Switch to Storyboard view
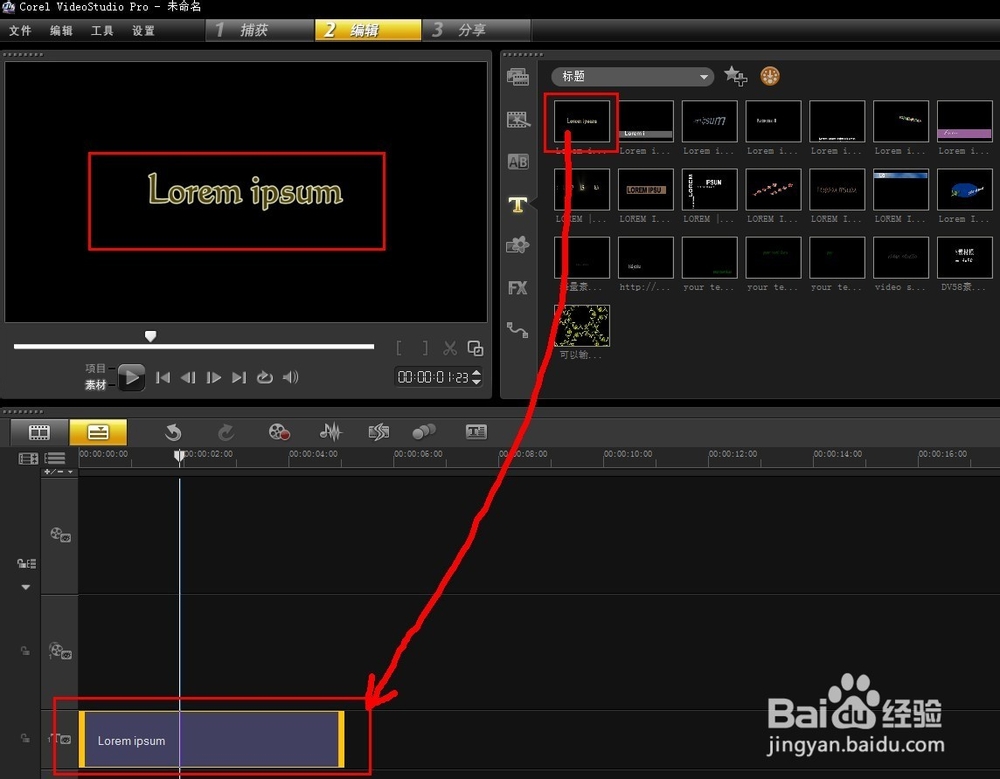1000x779 pixels. [x=39, y=432]
